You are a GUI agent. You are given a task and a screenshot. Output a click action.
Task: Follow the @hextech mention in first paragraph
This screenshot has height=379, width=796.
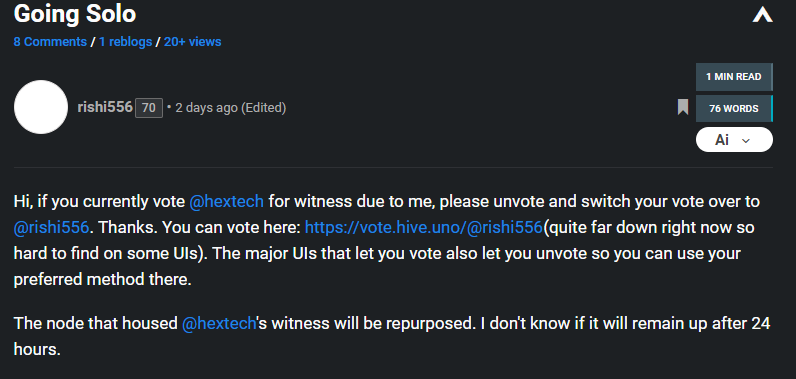point(226,201)
